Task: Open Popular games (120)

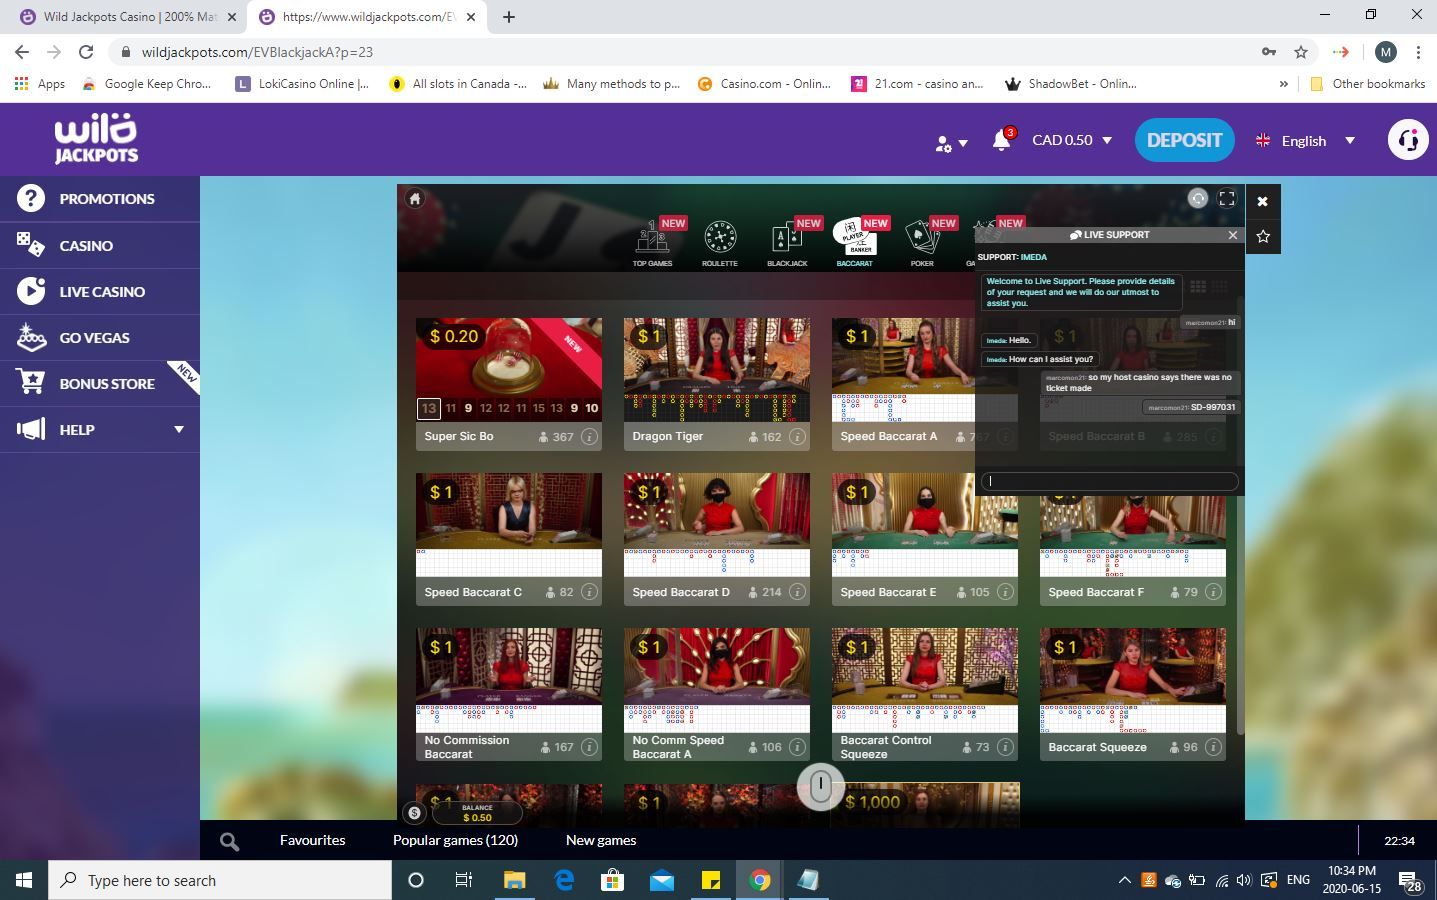Action: tap(455, 840)
